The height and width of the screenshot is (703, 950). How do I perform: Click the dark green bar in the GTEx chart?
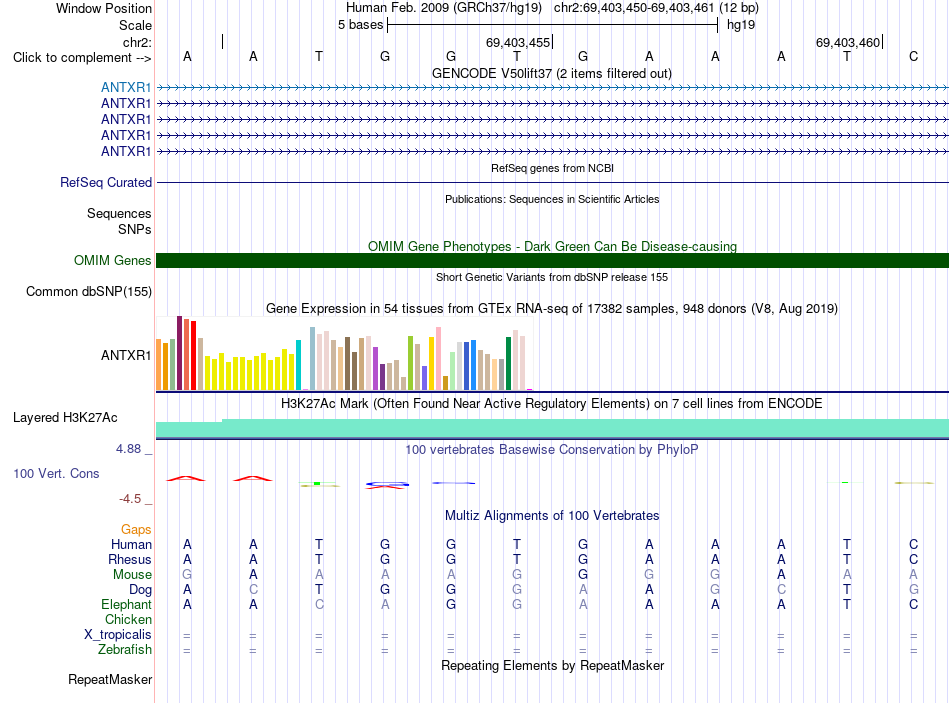[x=508, y=363]
